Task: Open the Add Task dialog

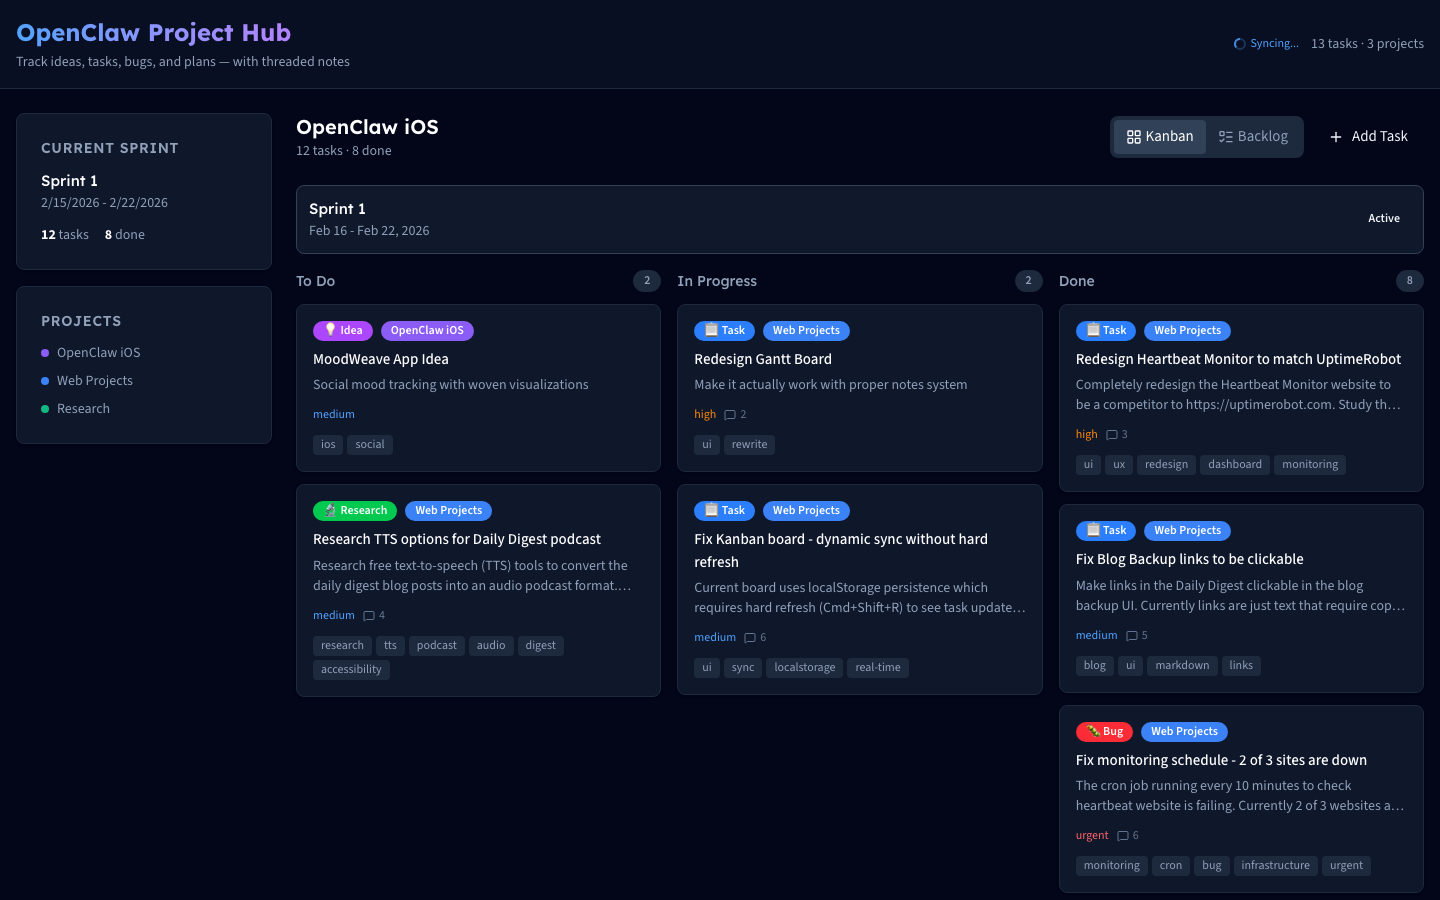Action: (1368, 137)
